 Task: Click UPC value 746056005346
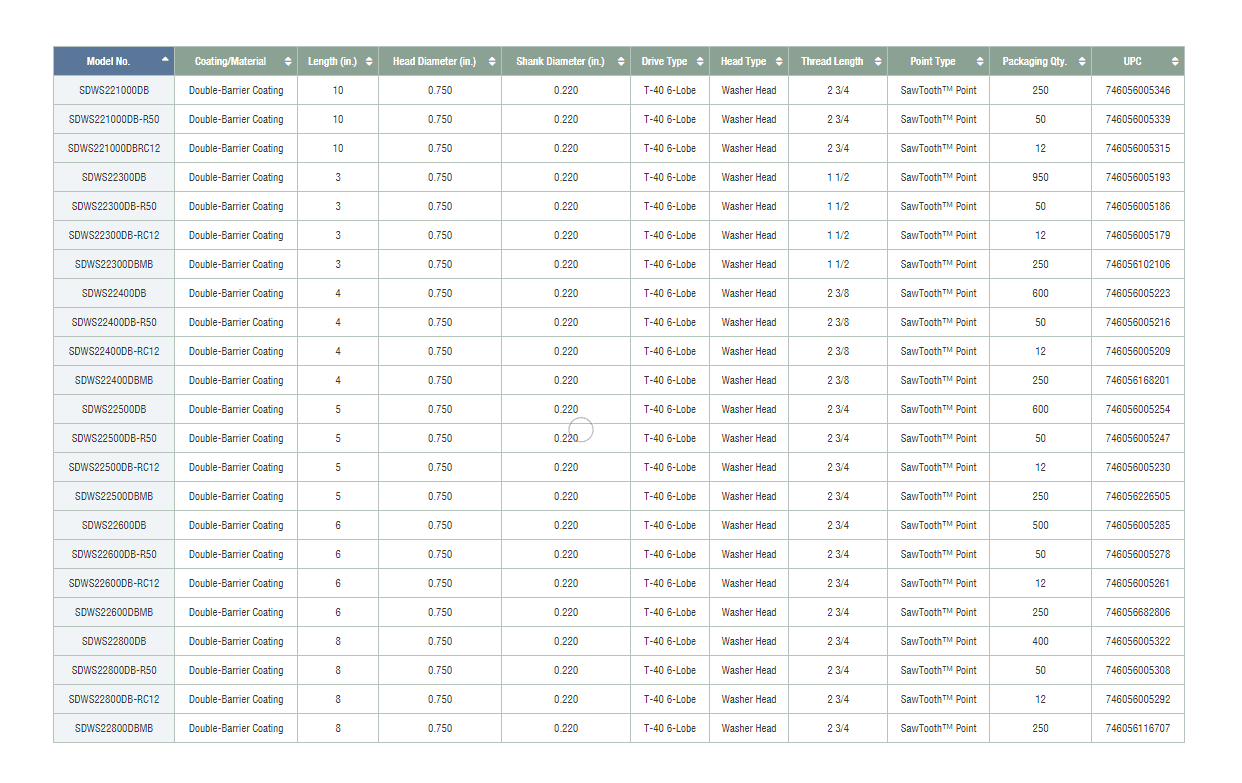(x=1137, y=90)
